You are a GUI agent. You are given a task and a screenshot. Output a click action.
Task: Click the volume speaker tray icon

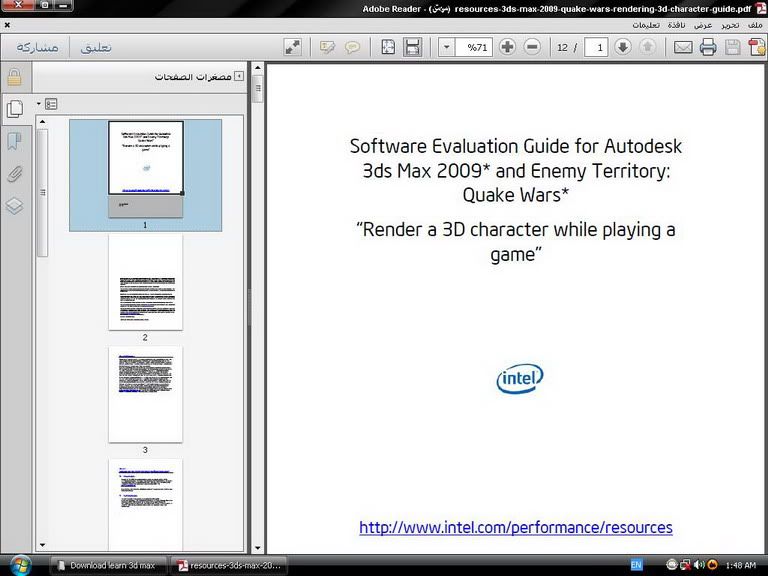click(699, 565)
